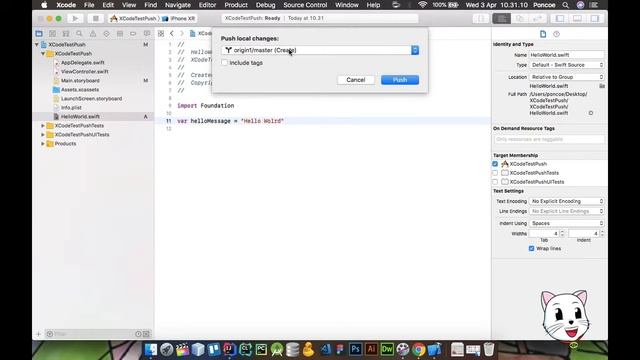Open the remote branch origin1/master dropdown
The height and width of the screenshot is (360, 640).
320,50
